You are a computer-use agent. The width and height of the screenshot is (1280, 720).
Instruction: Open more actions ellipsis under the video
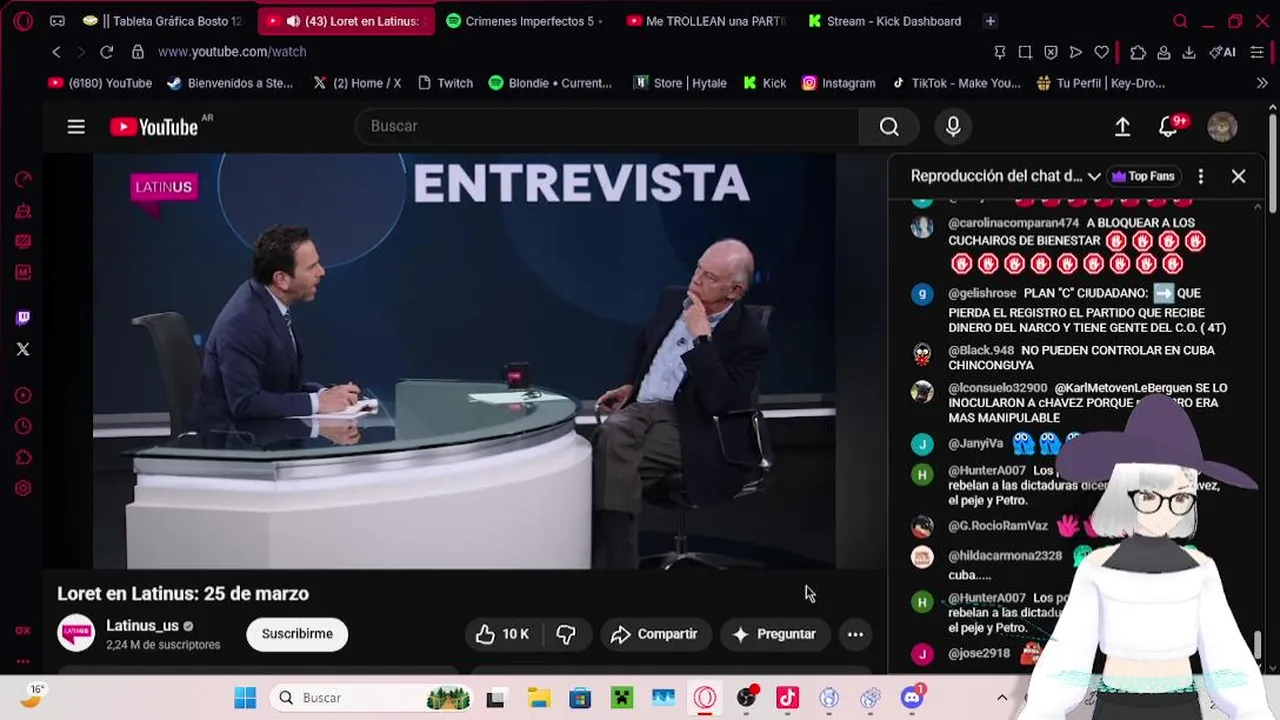coord(855,634)
